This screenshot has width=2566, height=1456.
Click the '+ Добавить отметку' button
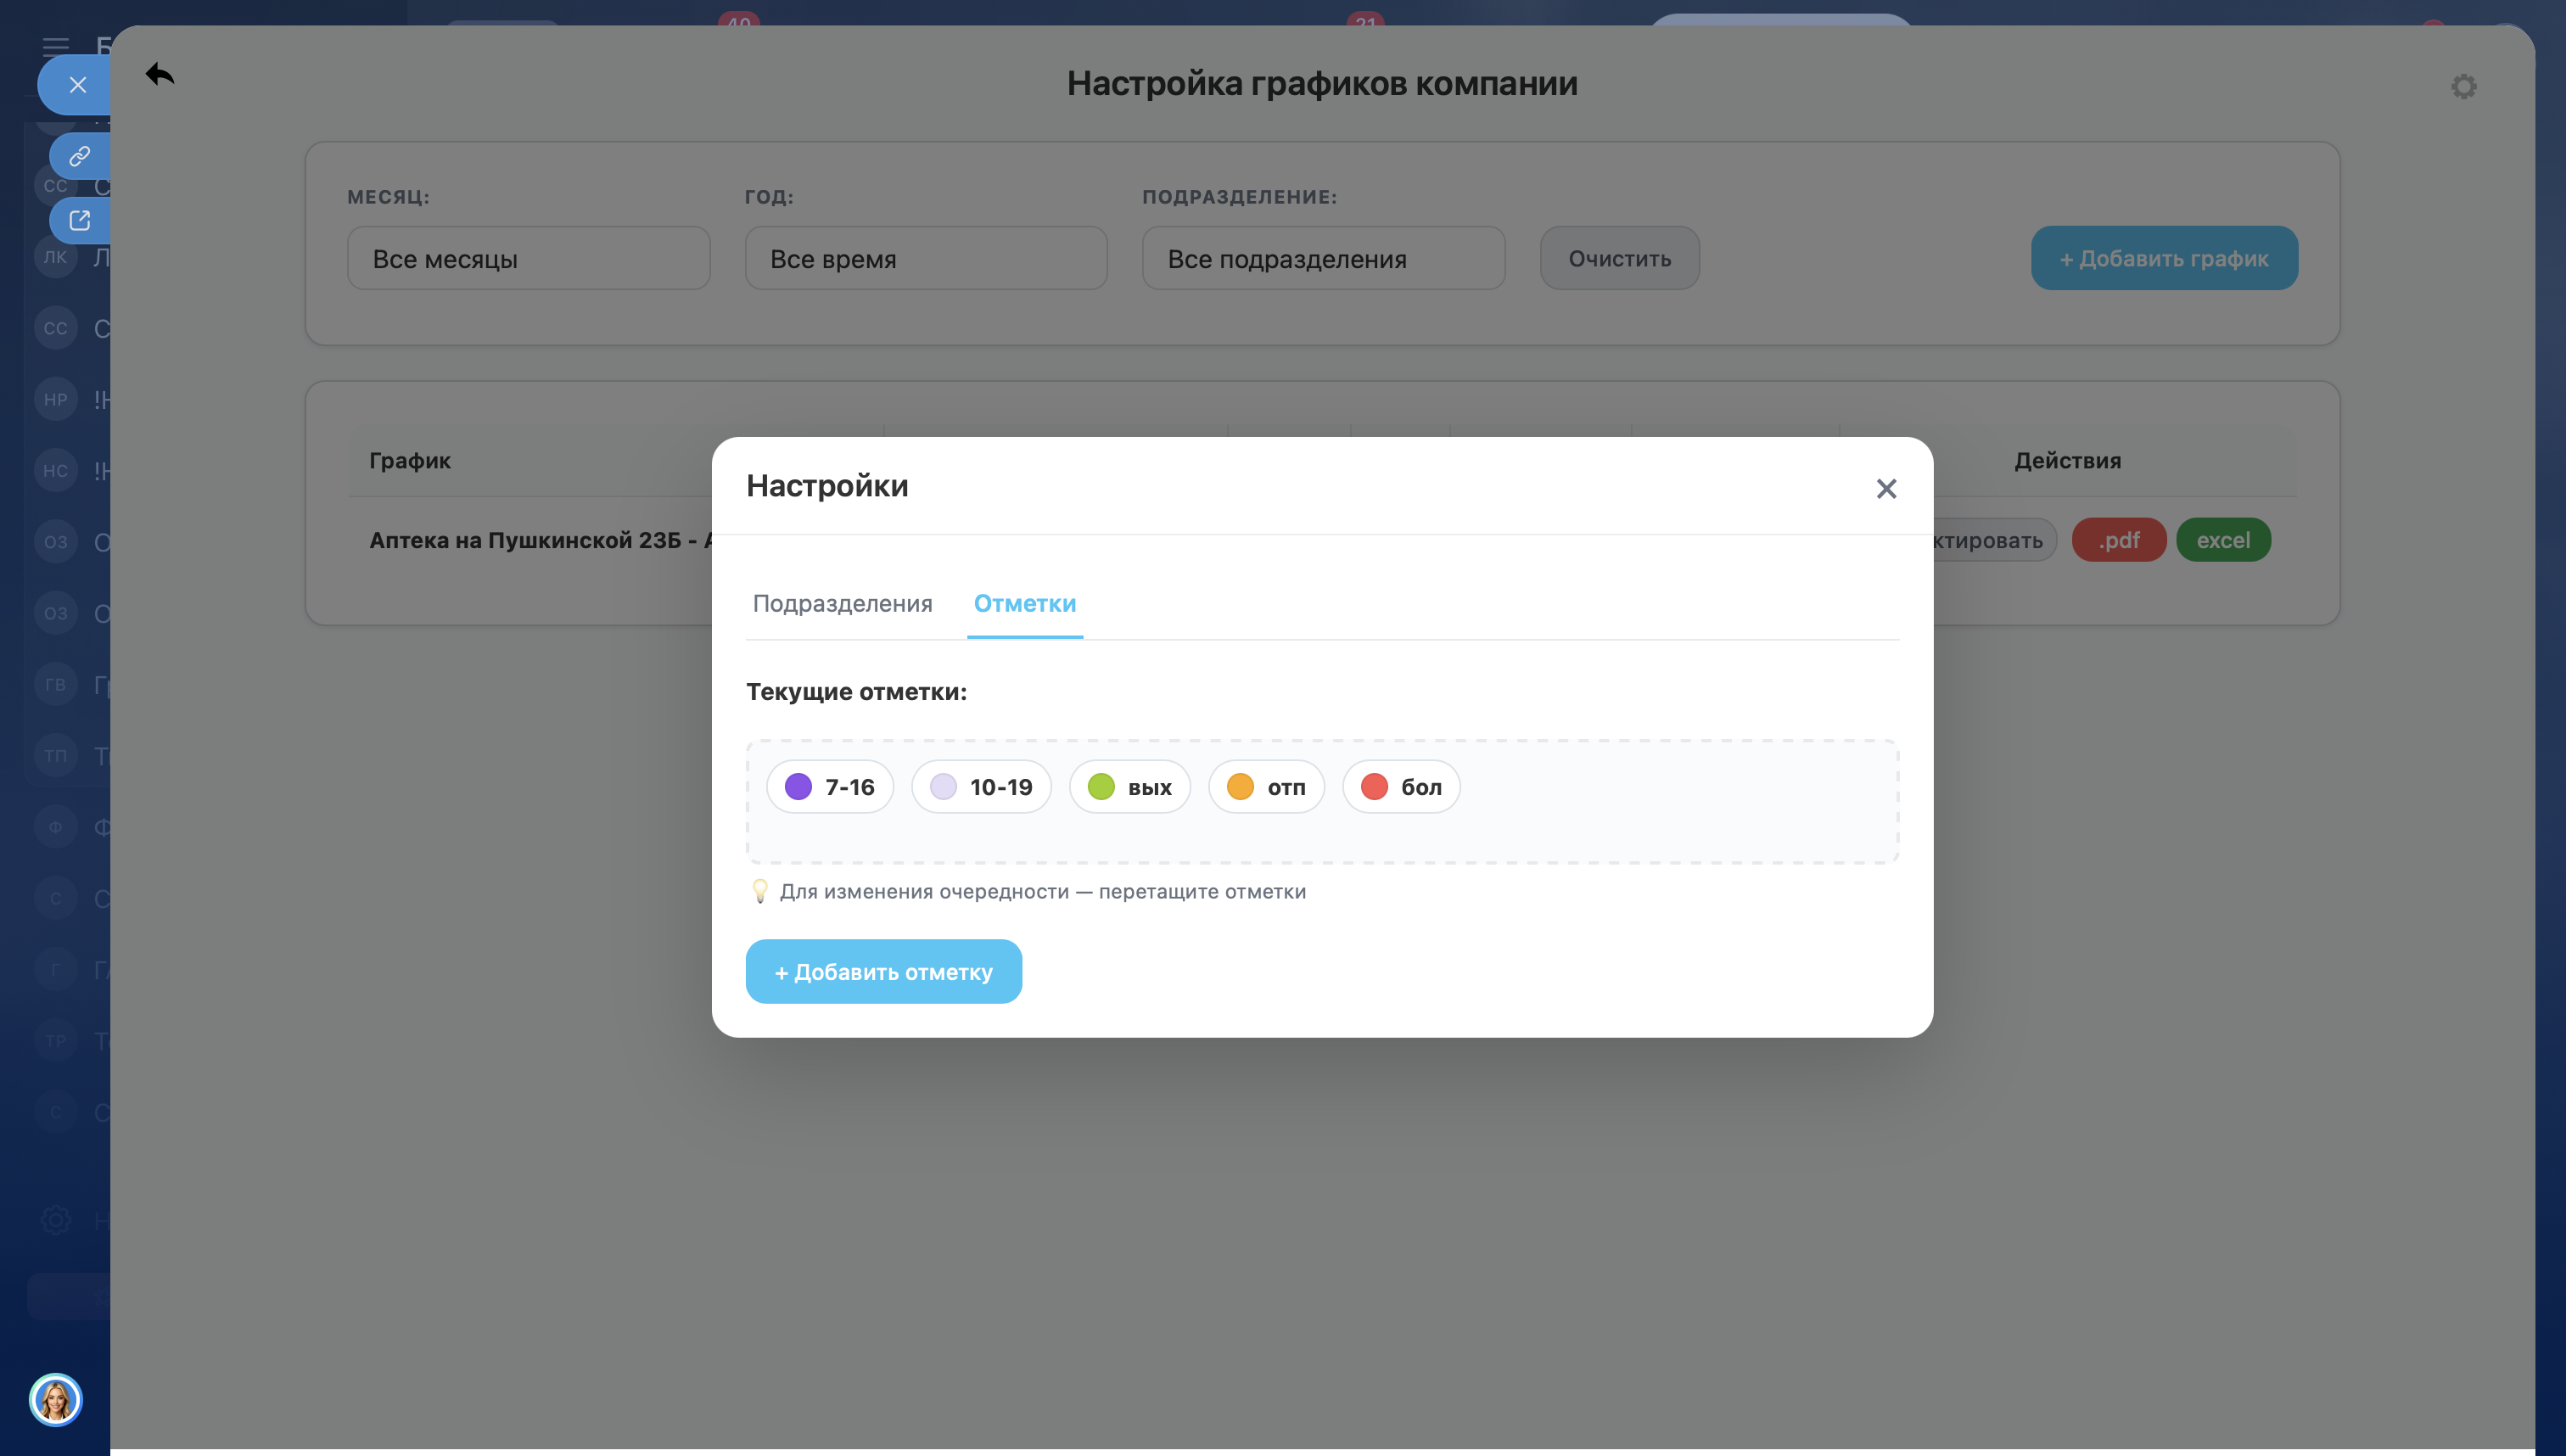click(x=883, y=972)
